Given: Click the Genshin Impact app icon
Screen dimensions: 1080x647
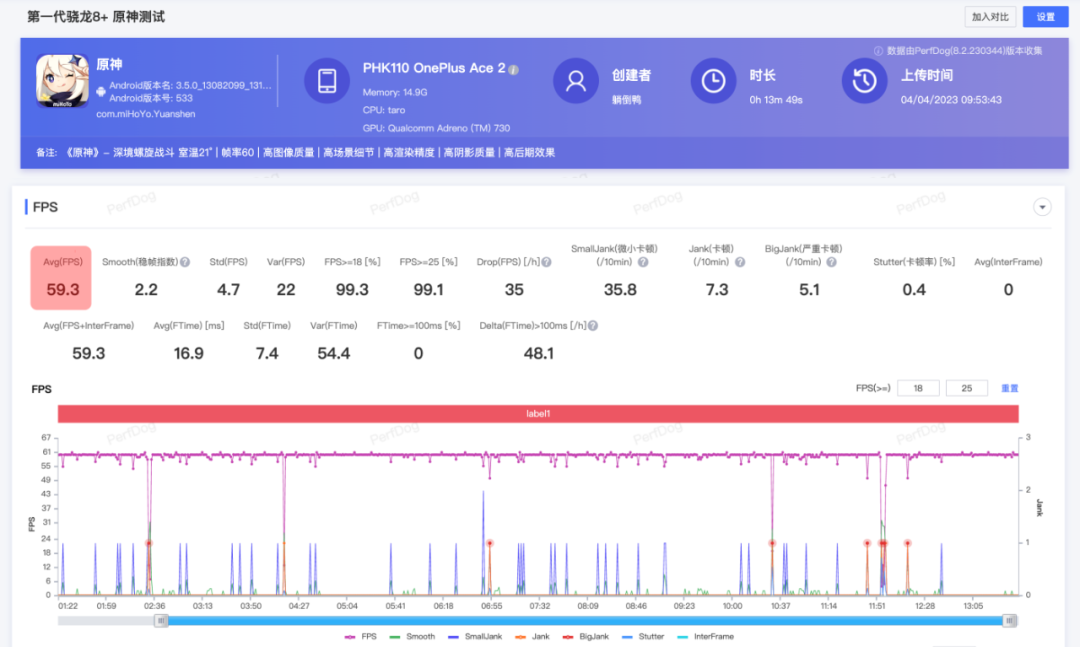Looking at the screenshot, I should 62,80.
